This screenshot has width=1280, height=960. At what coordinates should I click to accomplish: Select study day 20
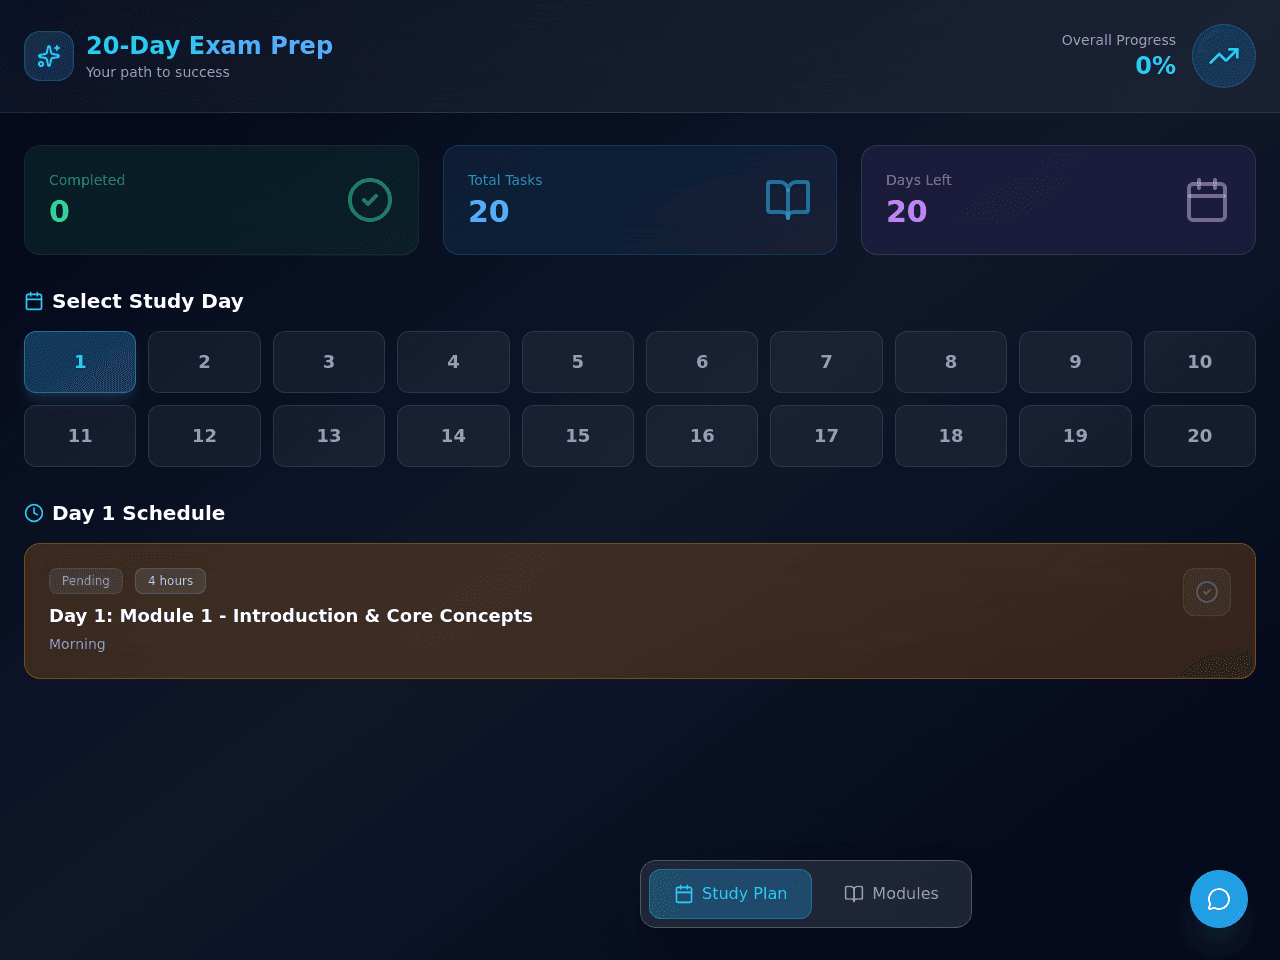click(x=1200, y=436)
